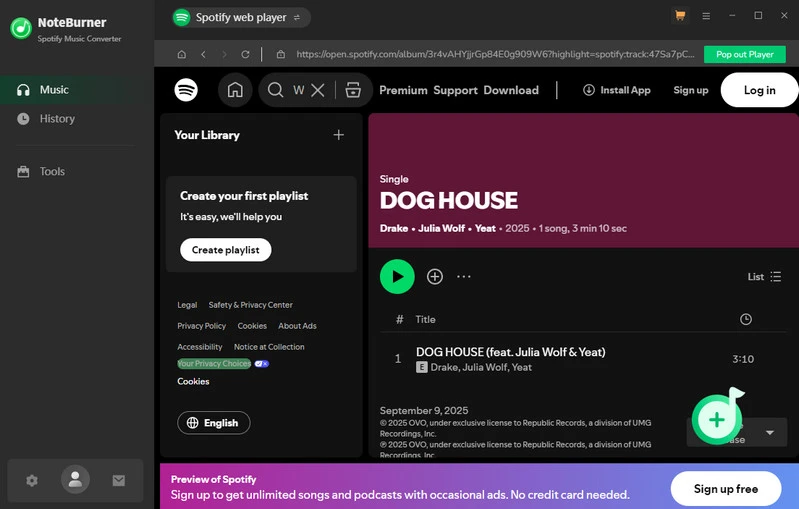Click the Yeat artist link in header
Viewport: 799px width, 509px height.
(x=485, y=228)
